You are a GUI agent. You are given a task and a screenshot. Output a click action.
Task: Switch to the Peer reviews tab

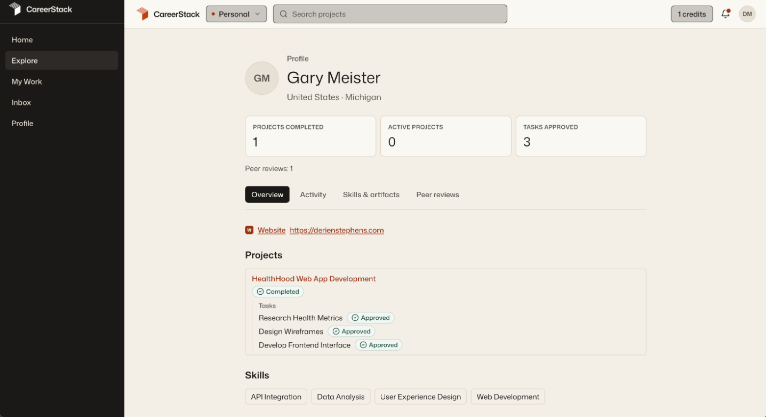point(438,194)
